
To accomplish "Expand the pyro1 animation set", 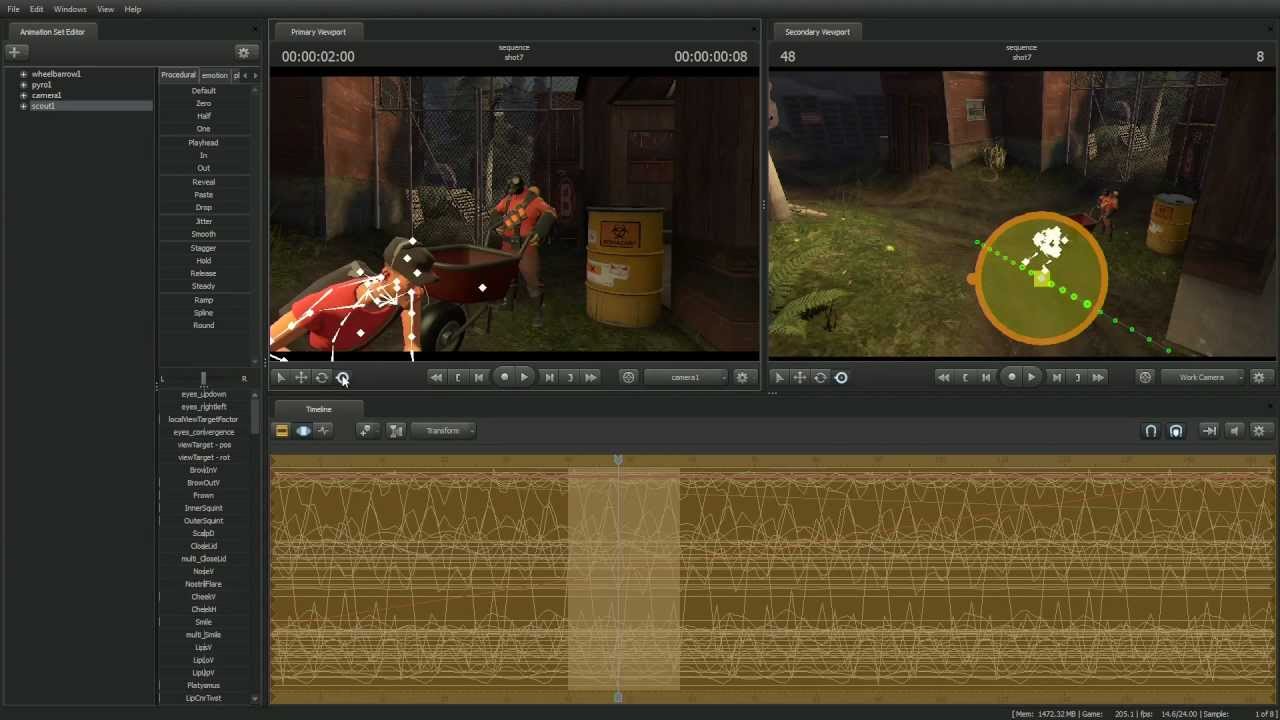I will point(23,85).
